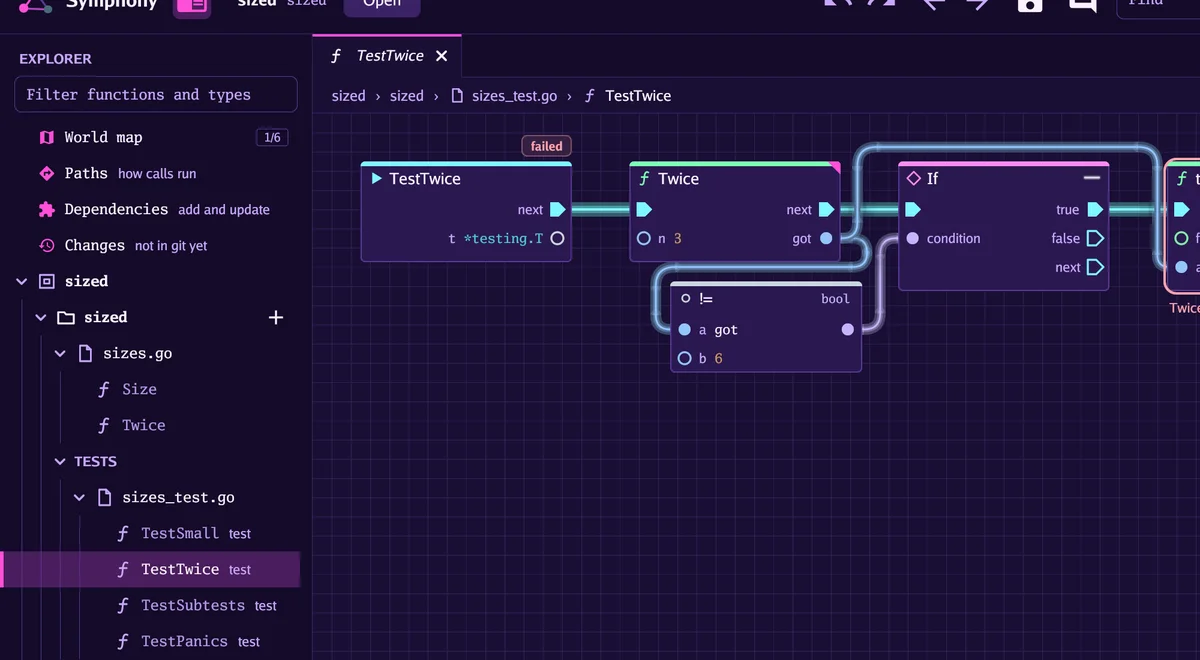1200x660 pixels.
Task: Select the Twice node title
Action: [678, 179]
